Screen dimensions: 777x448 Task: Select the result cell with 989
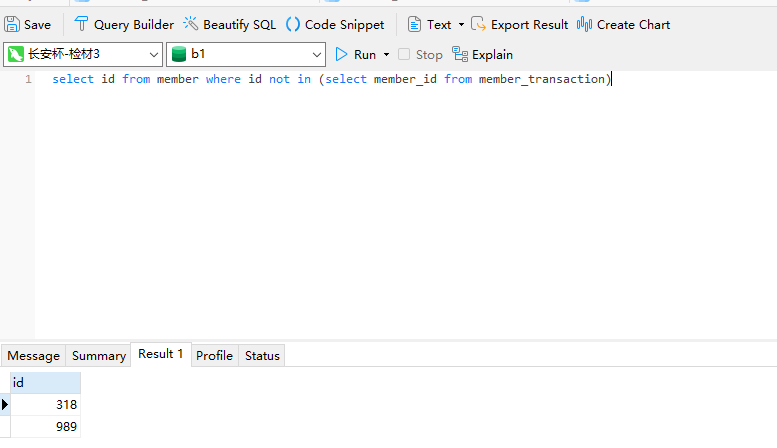coord(45,427)
